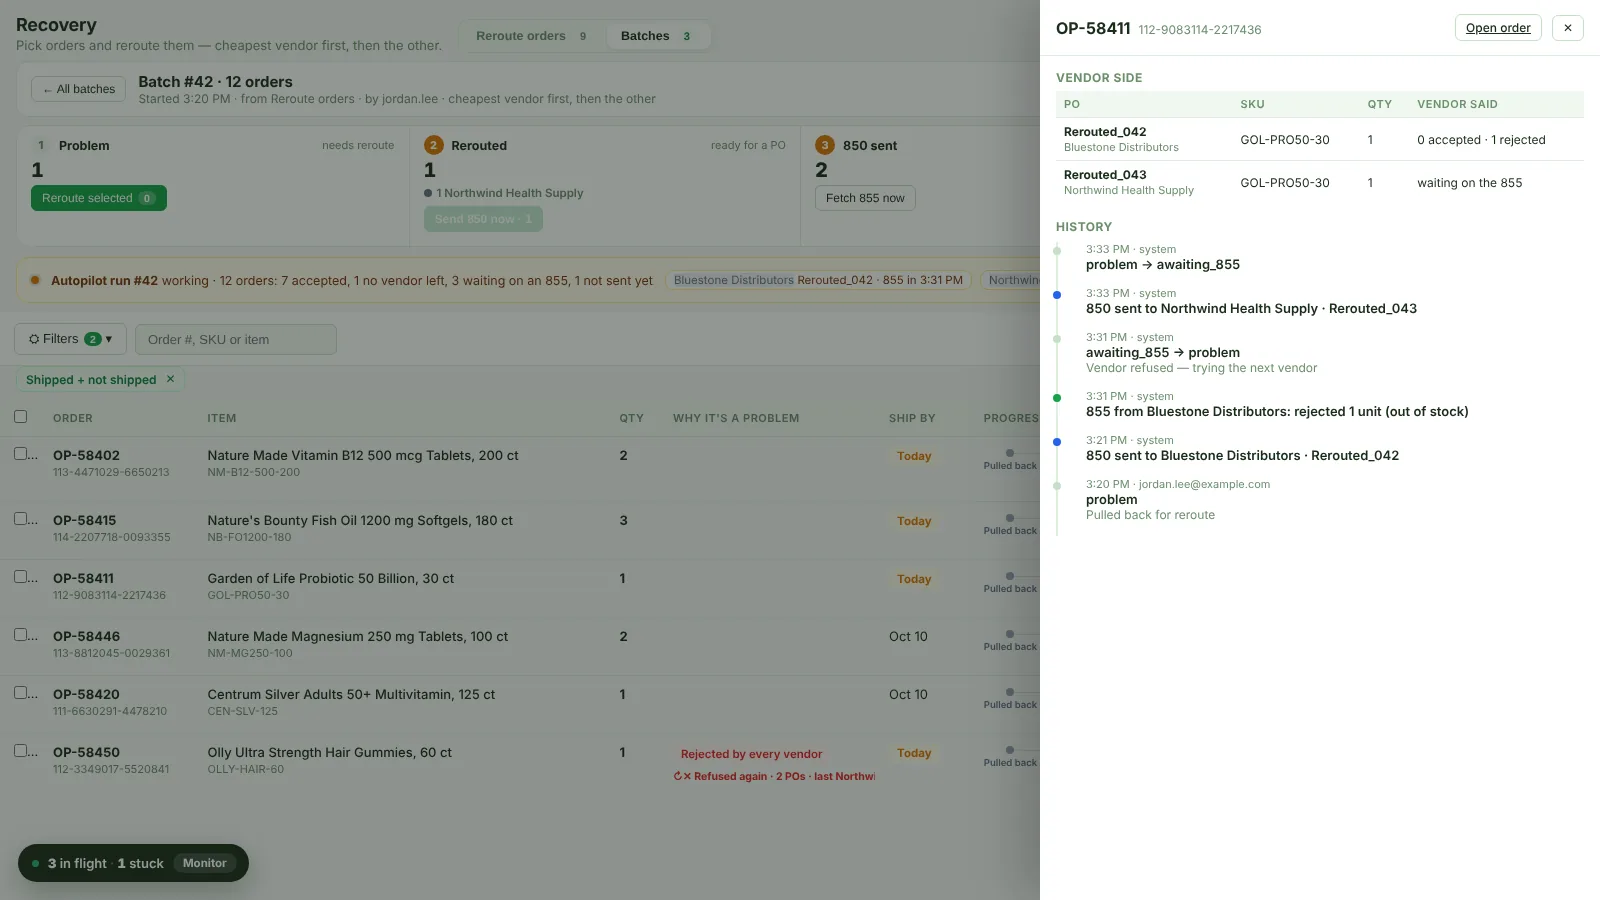Image resolution: width=1600 pixels, height=900 pixels.
Task: Remove the 'Shipped + not shipped' filter chip
Action: pos(170,379)
